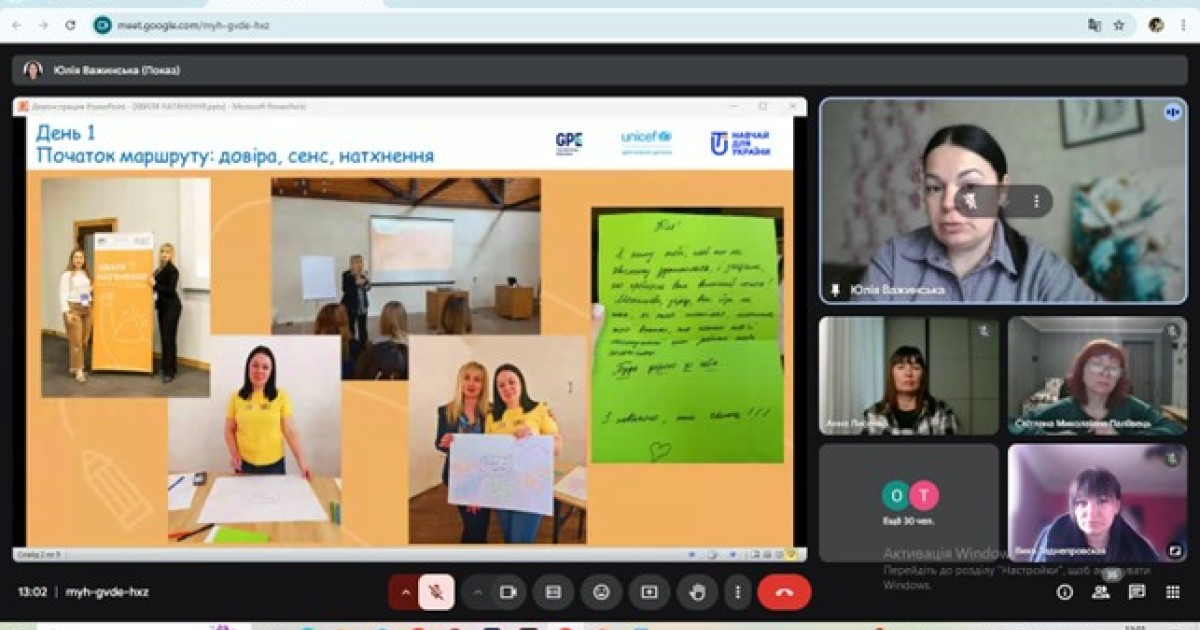Open meeting details info icon
This screenshot has width=1200, height=630.
coord(1065,592)
